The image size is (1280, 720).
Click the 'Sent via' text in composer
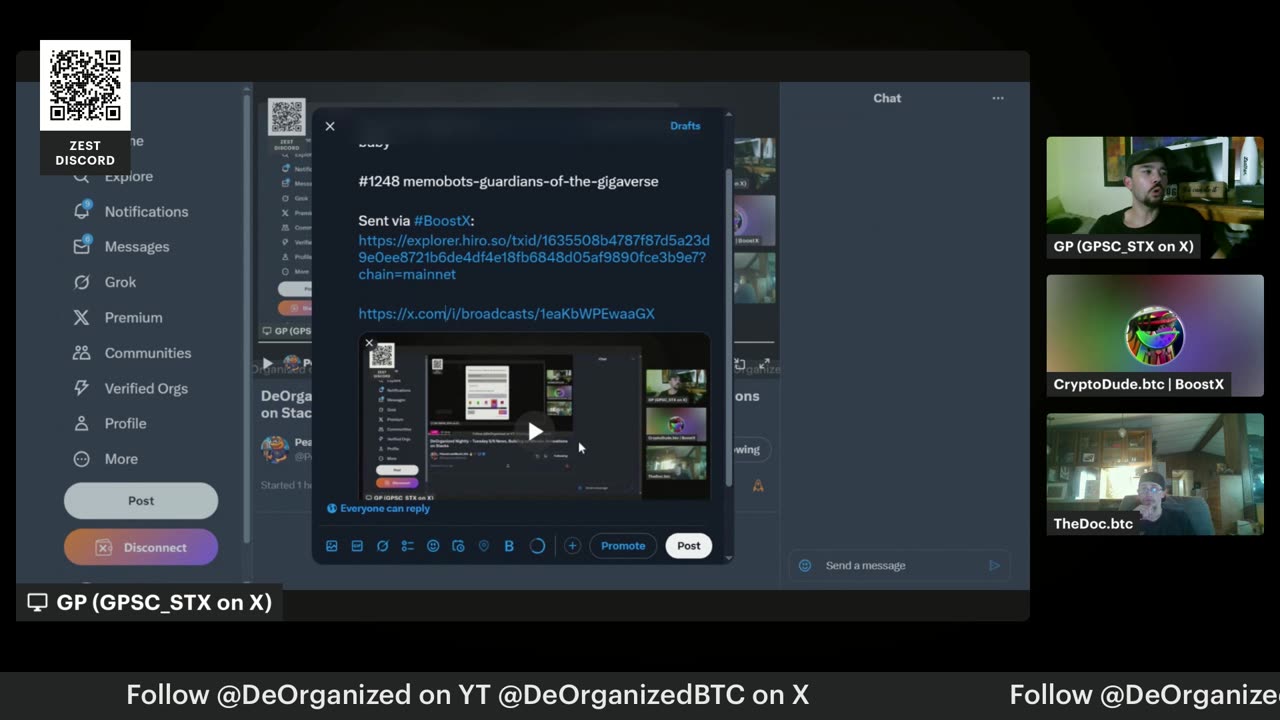pos(384,220)
